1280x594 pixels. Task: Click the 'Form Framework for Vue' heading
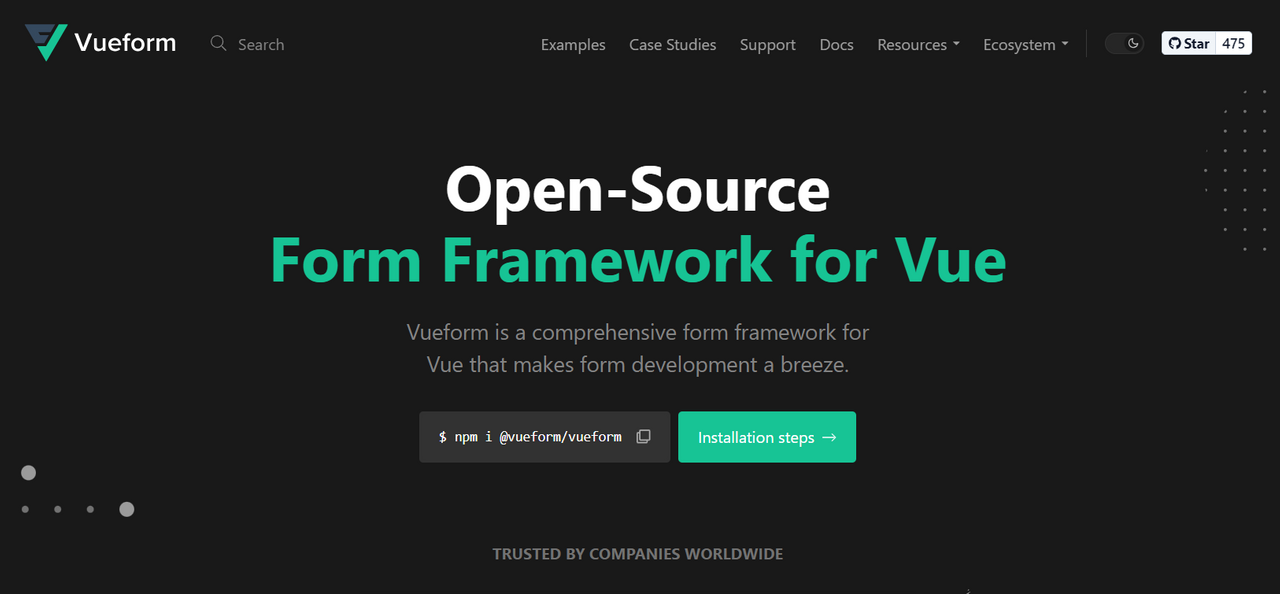(638, 260)
